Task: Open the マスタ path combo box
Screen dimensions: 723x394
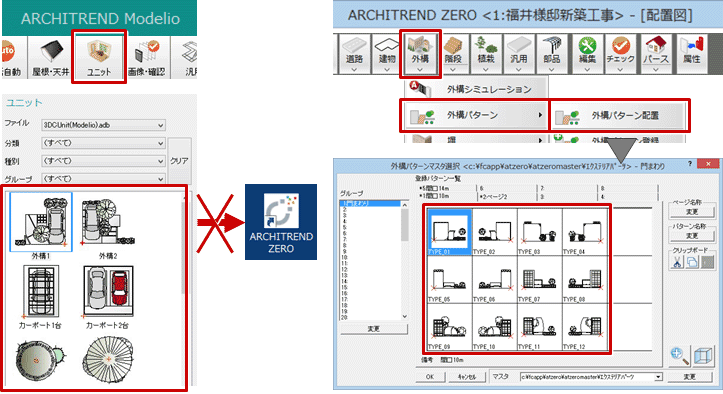Action: click(591, 377)
